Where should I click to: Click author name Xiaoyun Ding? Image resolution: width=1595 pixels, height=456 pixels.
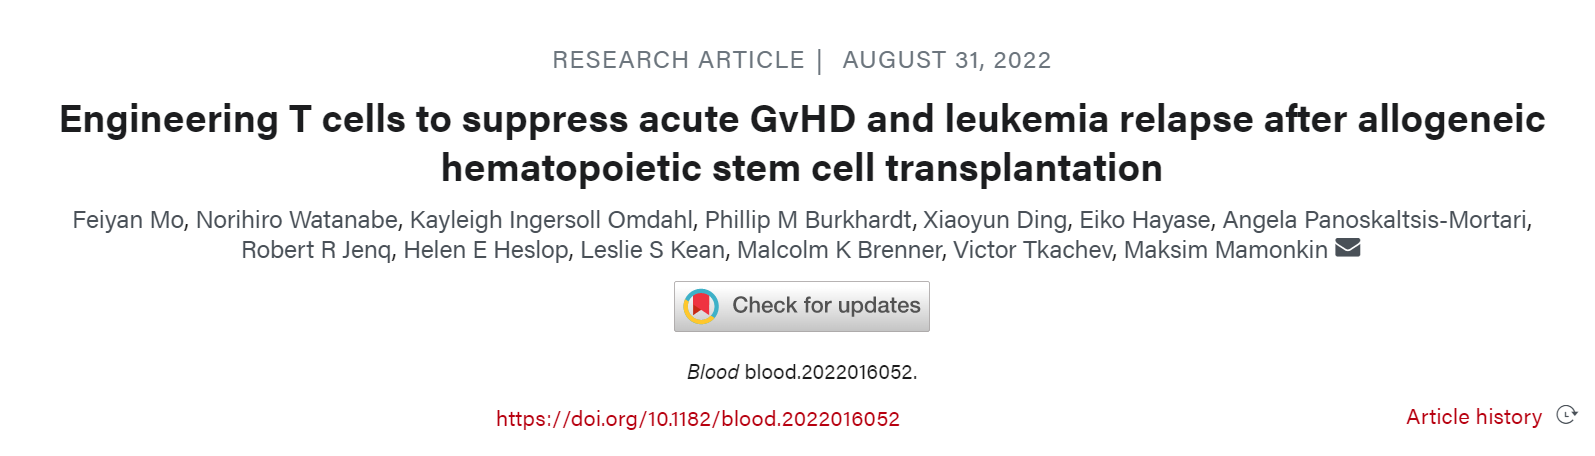click(994, 220)
